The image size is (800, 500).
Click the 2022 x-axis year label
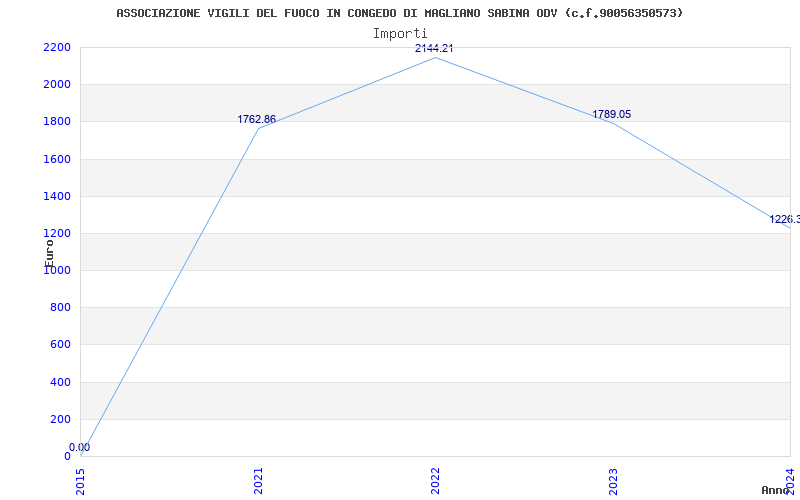pos(435,481)
